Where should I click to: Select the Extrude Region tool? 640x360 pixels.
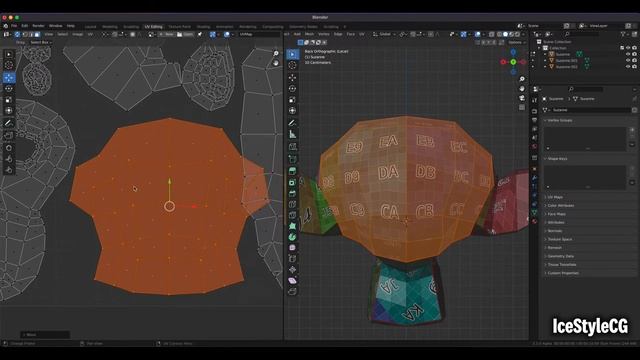point(292,171)
